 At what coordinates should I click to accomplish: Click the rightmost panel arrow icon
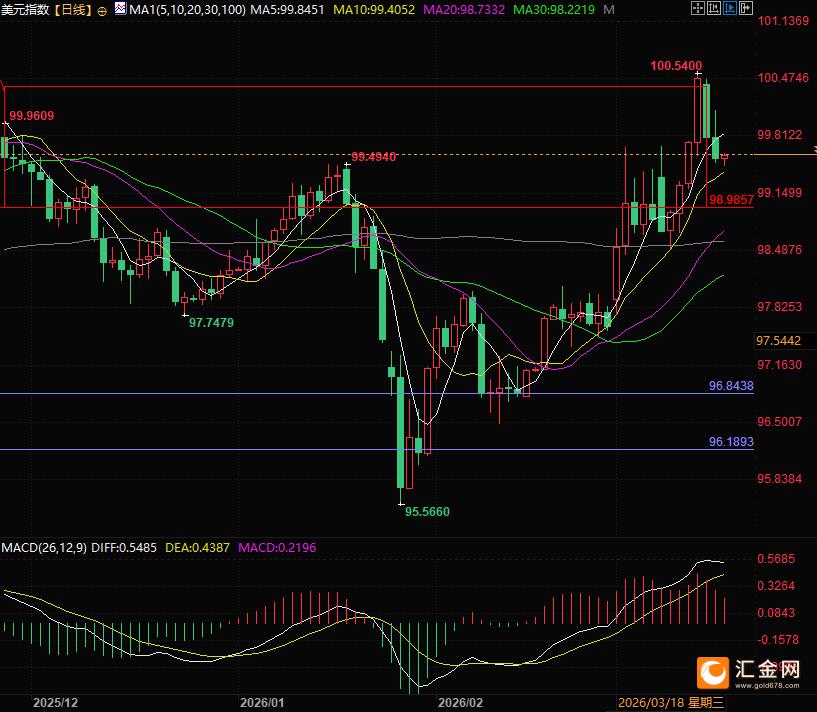click(x=746, y=8)
